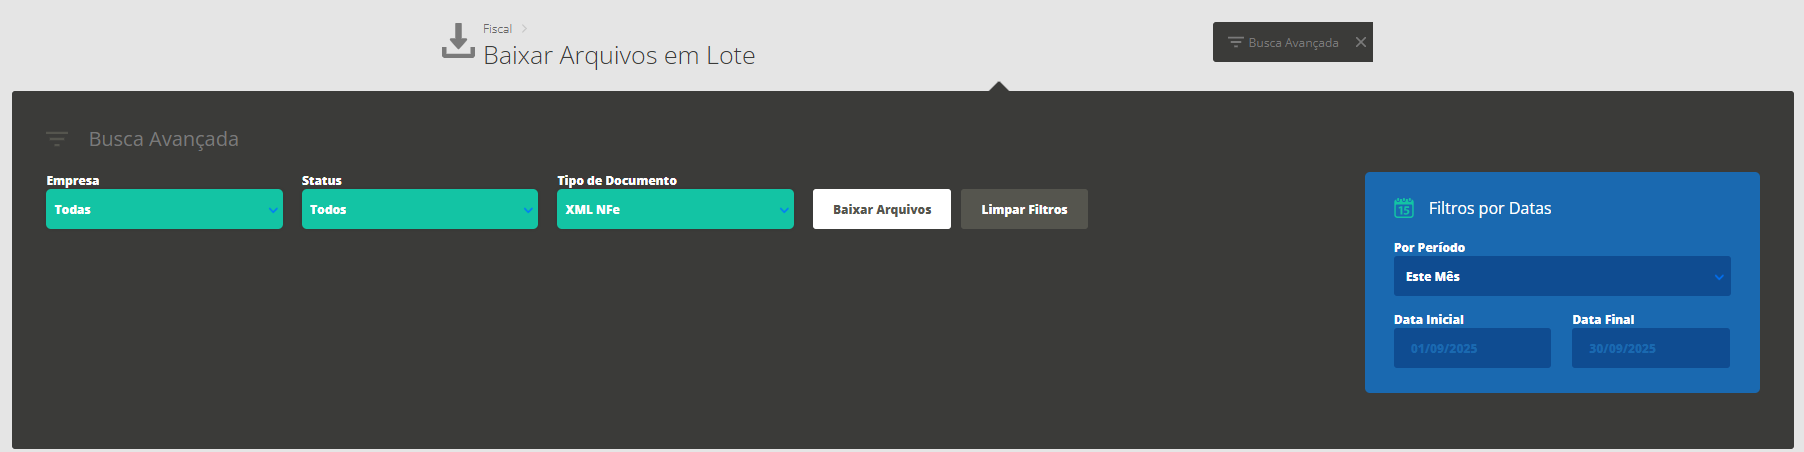Screen dimensions: 1804x452
Task: Click the Limpar Filtros button
Action: point(1024,209)
